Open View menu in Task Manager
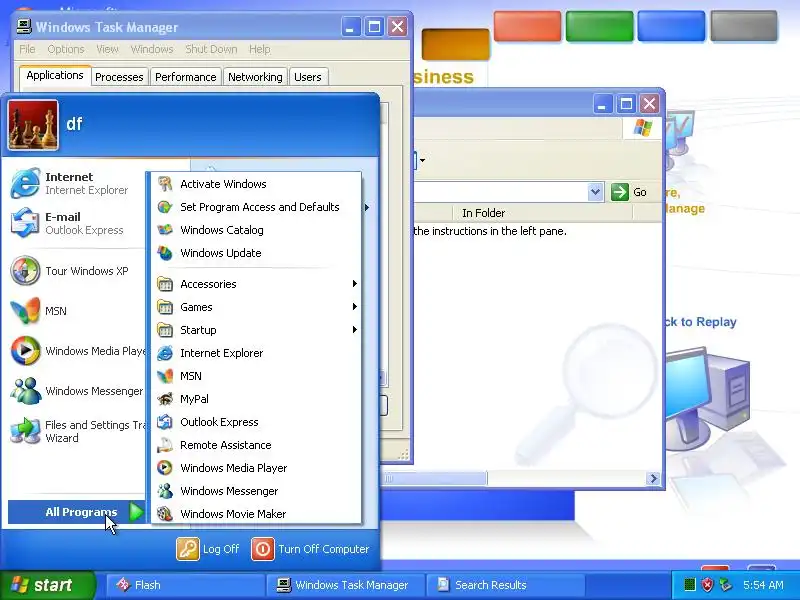 point(107,49)
